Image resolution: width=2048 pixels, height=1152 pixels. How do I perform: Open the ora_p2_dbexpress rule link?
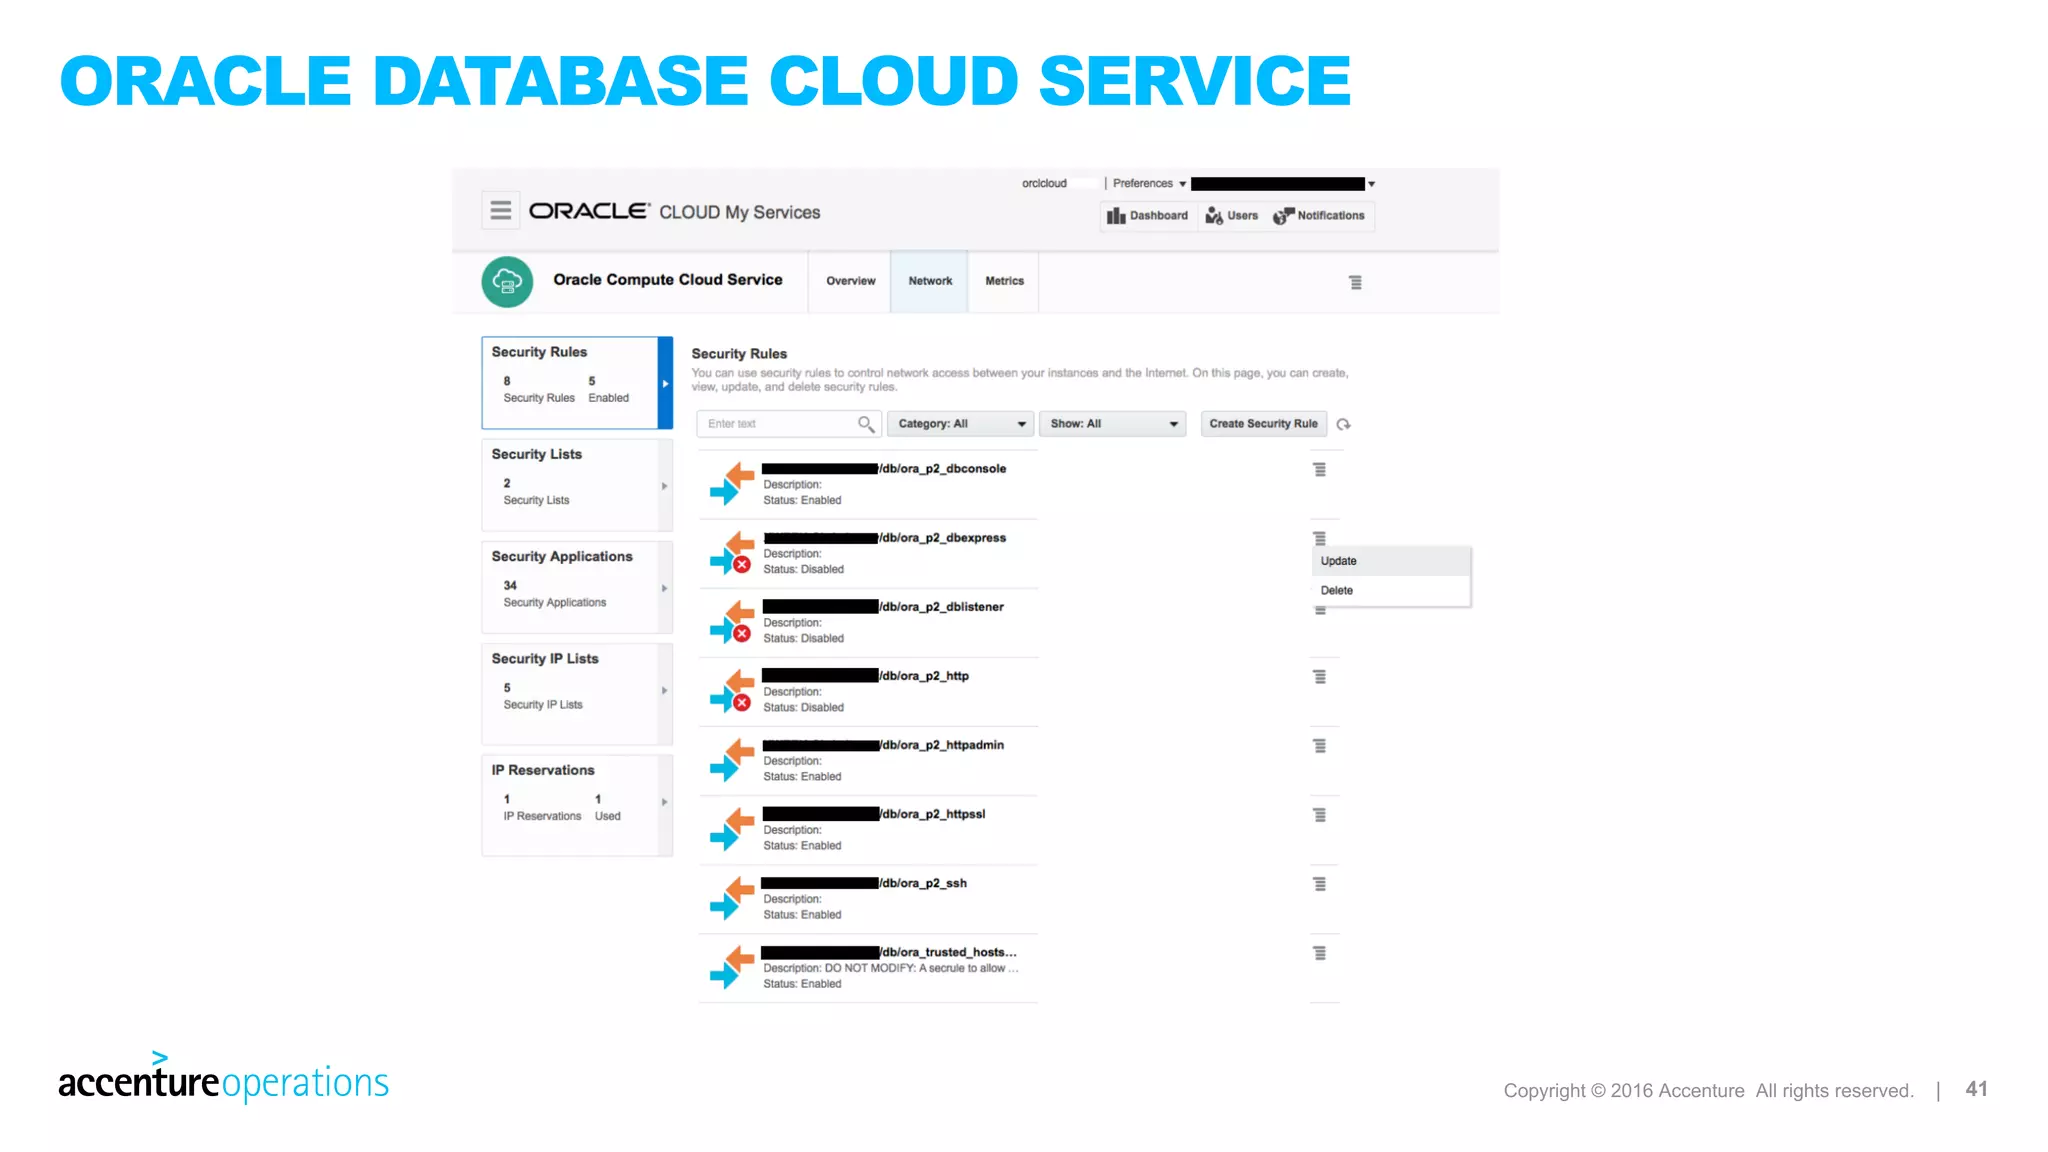(884, 538)
